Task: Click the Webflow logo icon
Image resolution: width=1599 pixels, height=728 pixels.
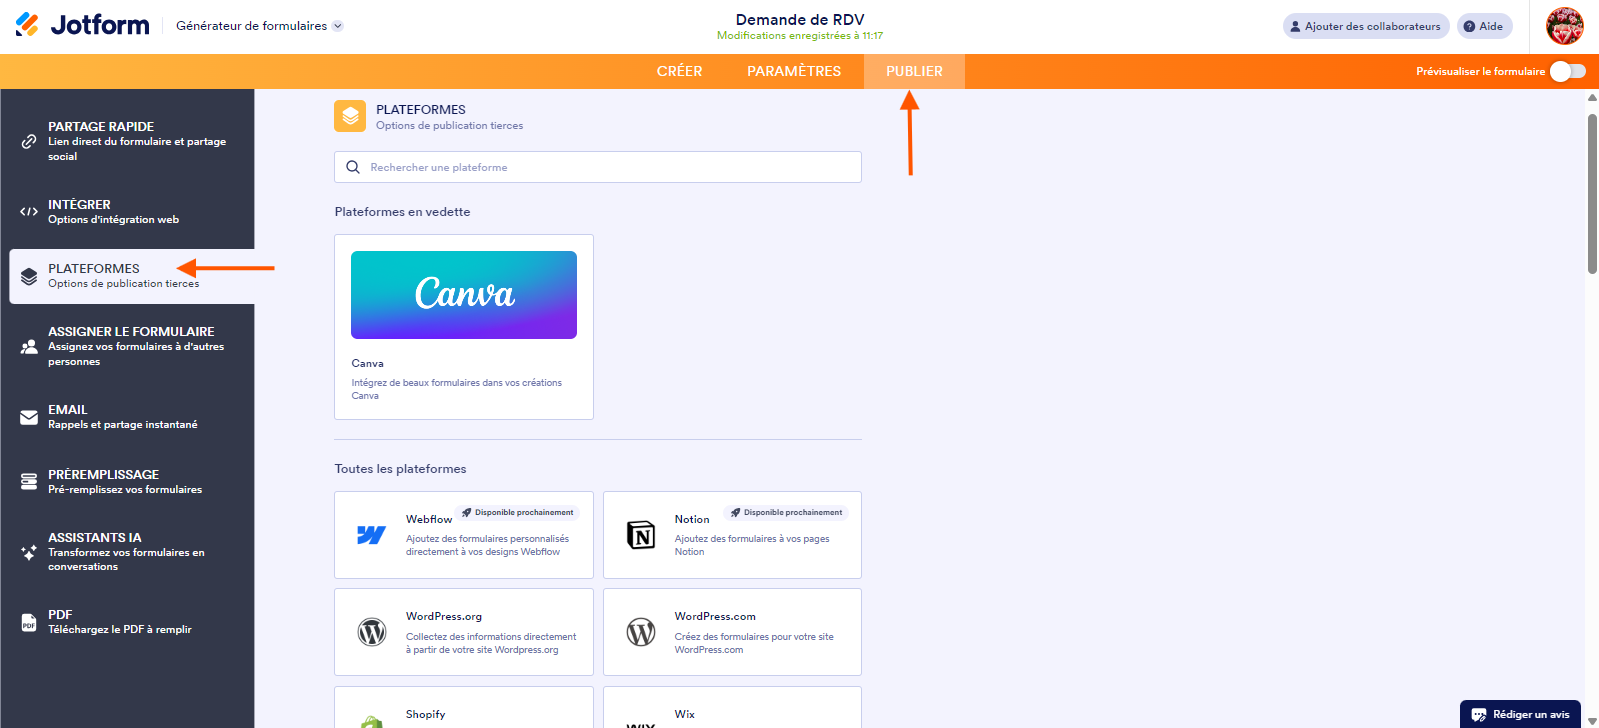Action: (371, 535)
